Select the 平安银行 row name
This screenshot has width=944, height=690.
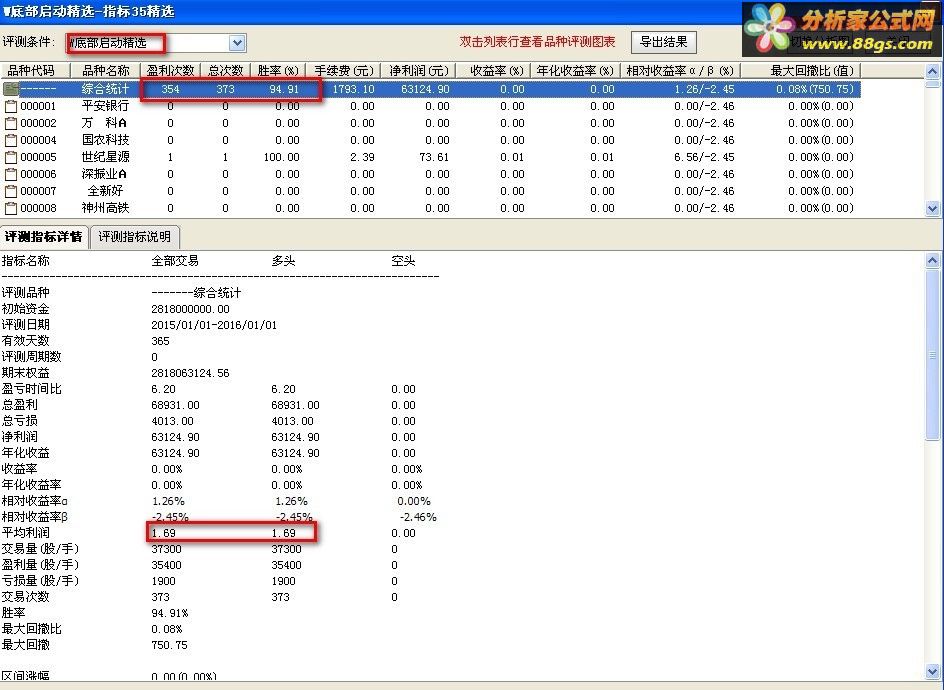[x=105, y=106]
